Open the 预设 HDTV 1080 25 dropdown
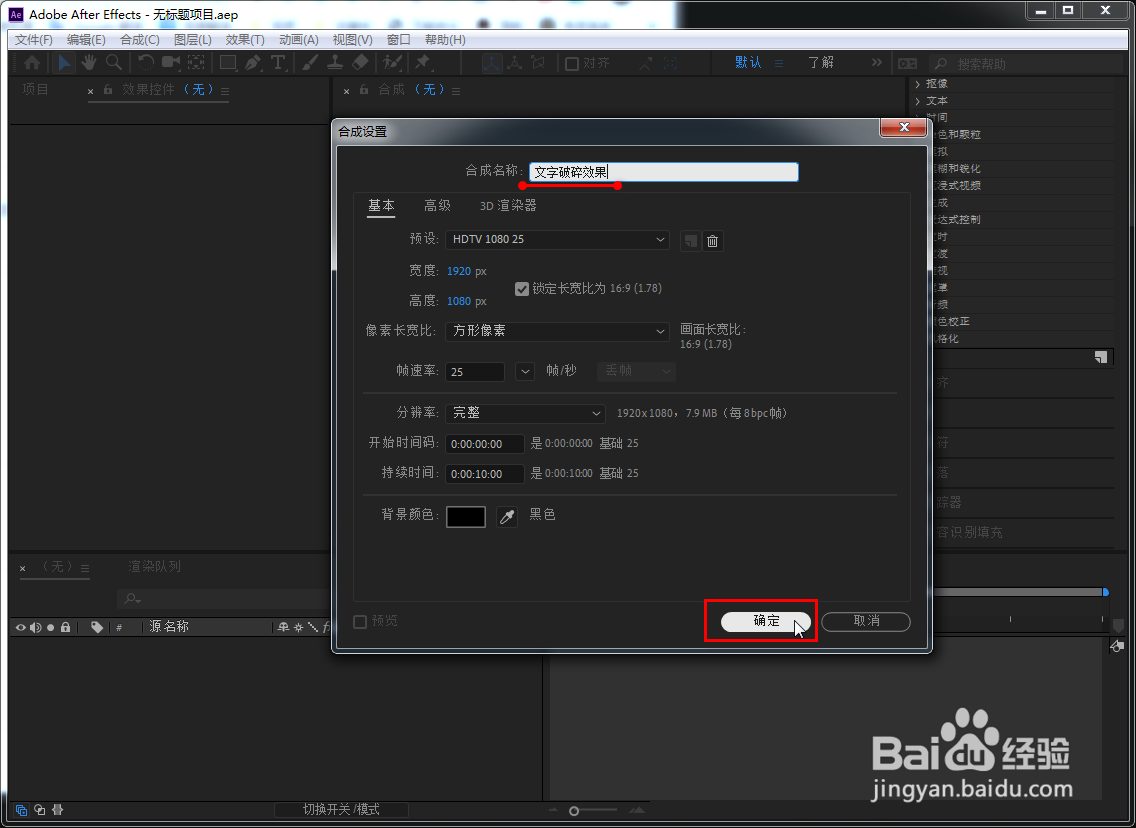The image size is (1136, 828). (557, 240)
